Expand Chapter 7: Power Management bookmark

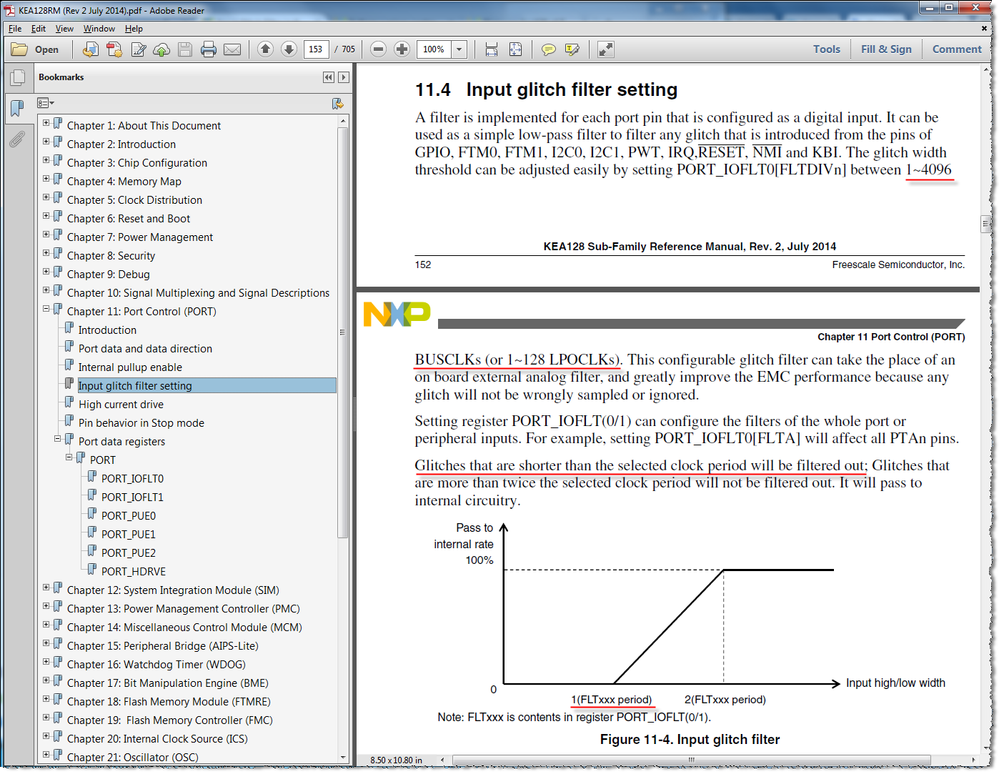point(46,234)
